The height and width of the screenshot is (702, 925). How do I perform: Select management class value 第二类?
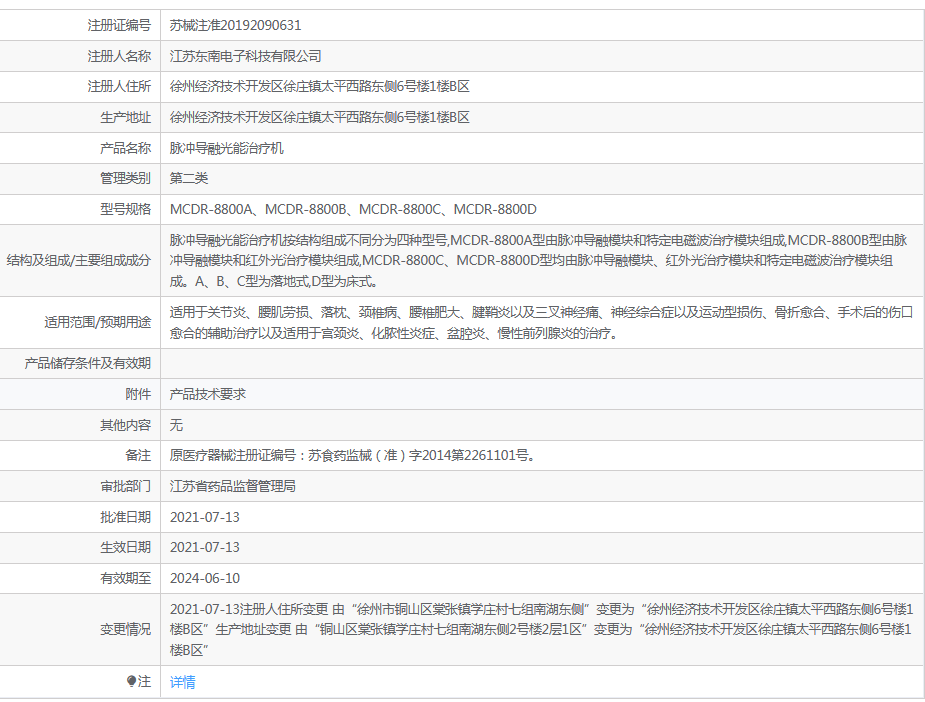[x=189, y=178]
